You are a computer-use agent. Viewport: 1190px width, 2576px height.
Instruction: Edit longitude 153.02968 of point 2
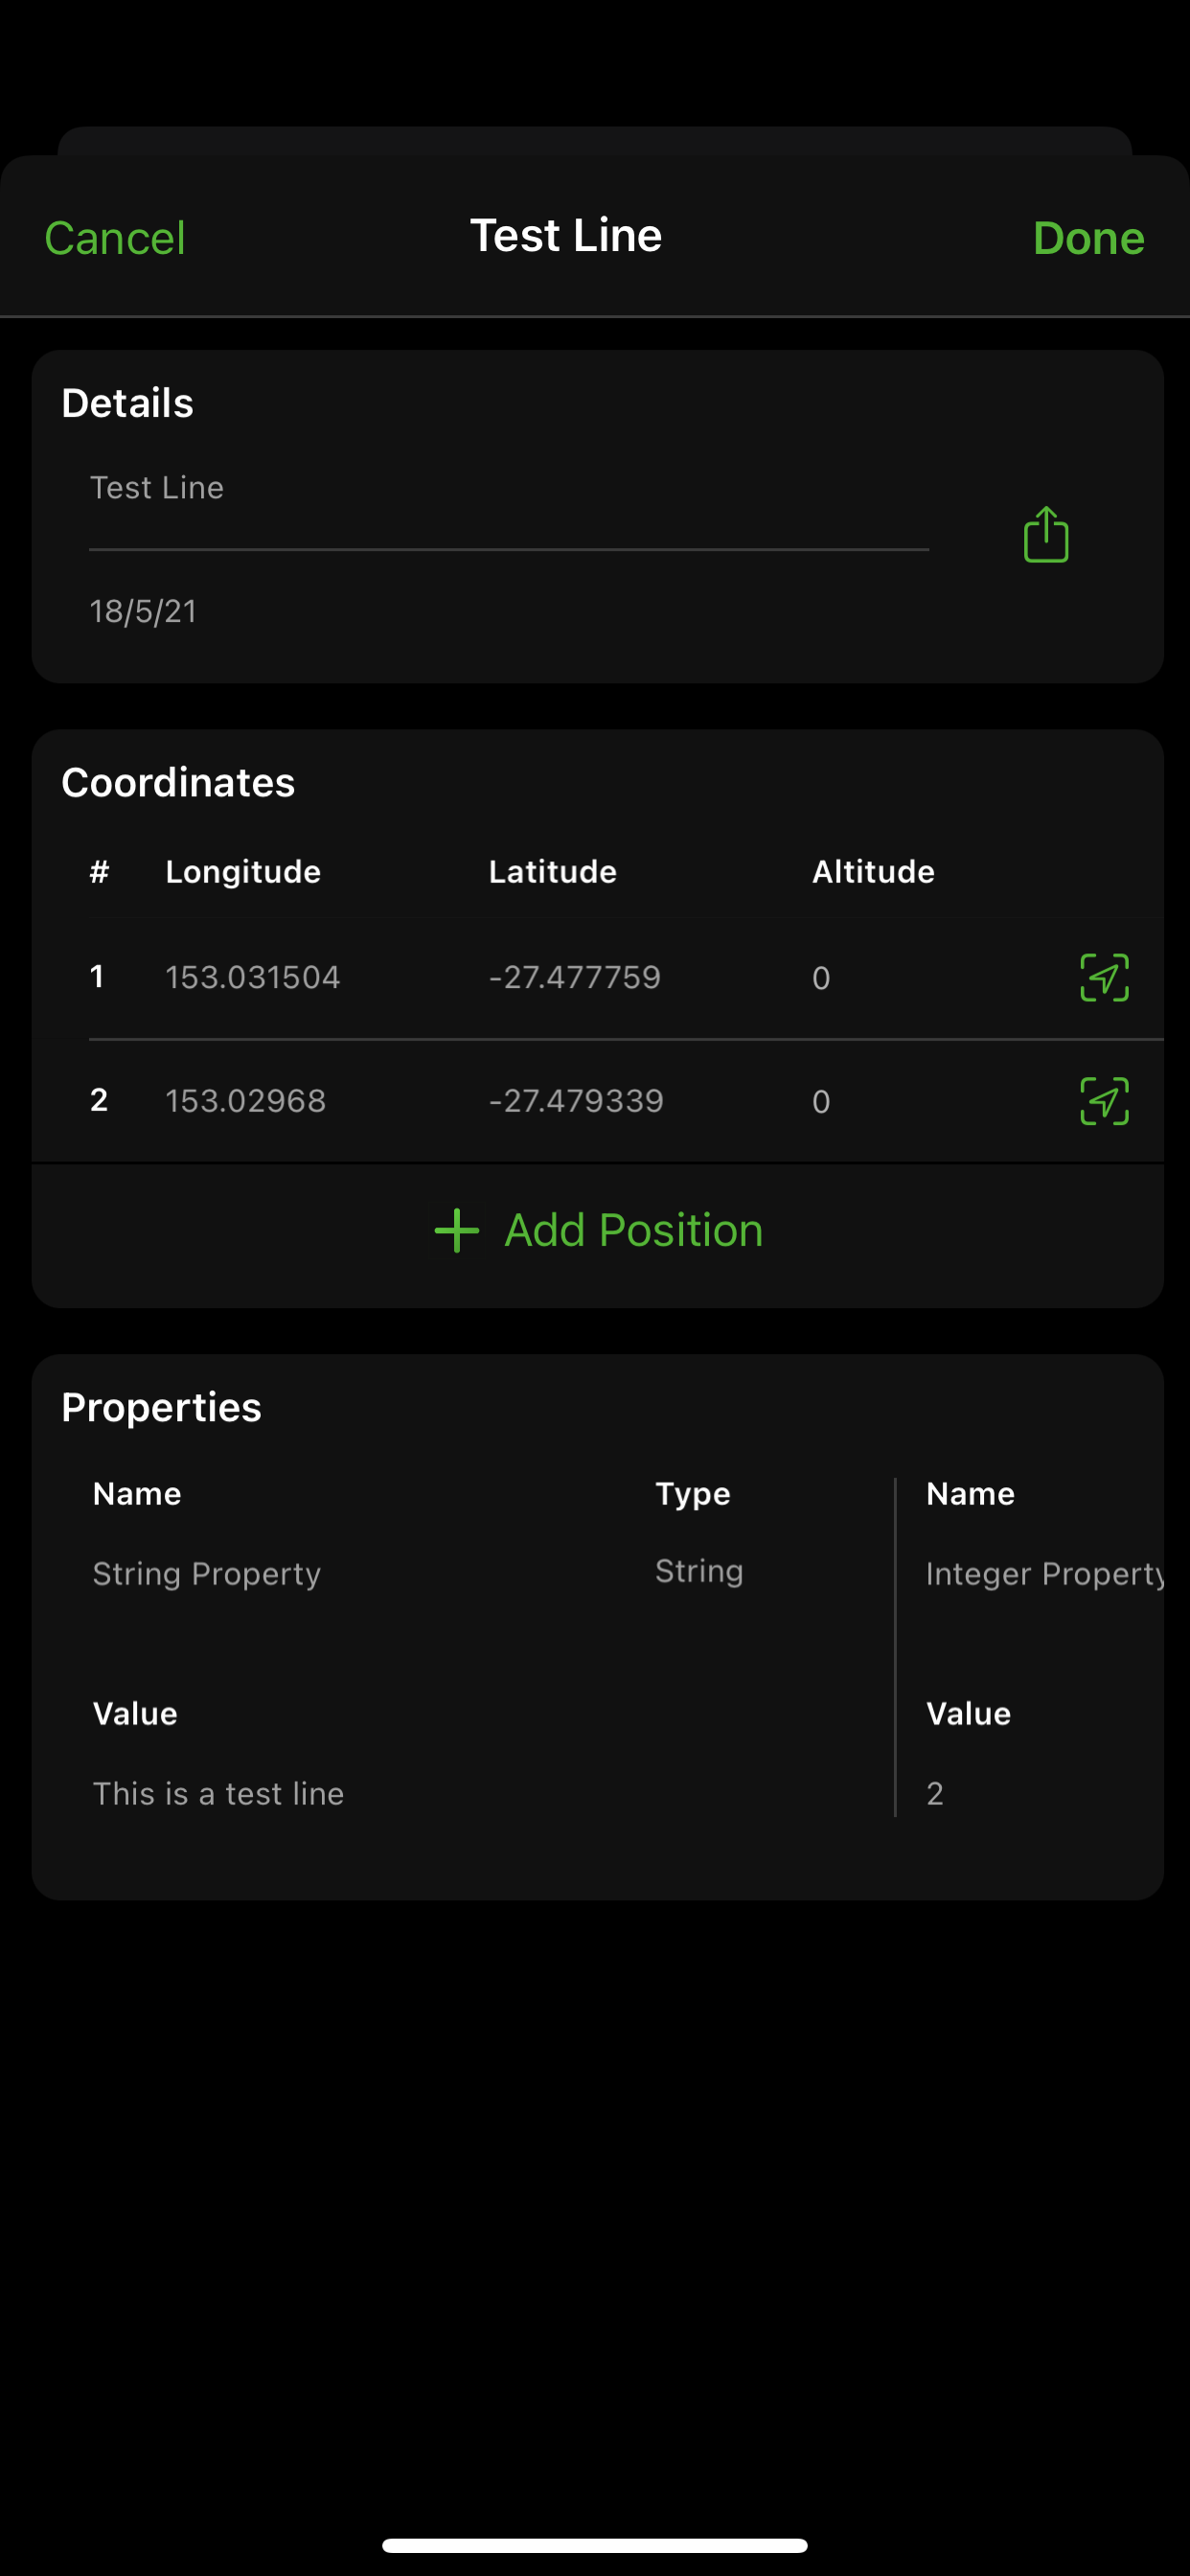coord(246,1101)
